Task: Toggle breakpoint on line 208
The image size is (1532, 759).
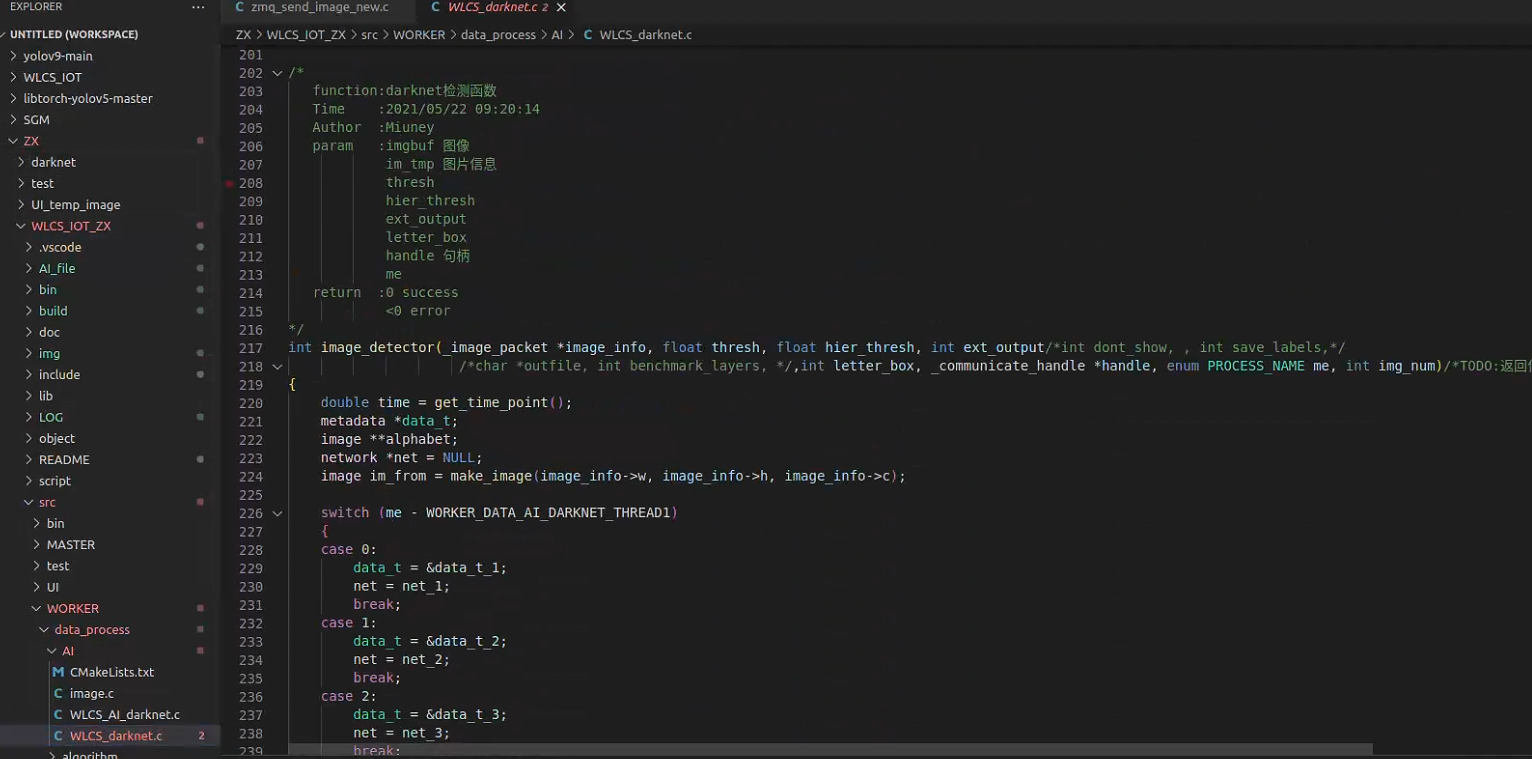Action: [229, 183]
